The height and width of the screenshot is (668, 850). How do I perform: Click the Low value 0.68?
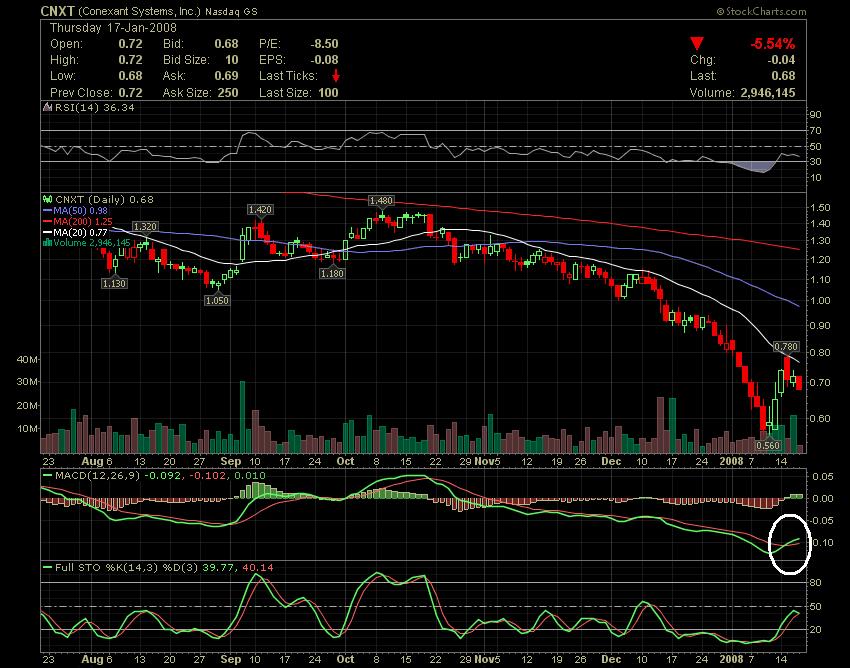pyautogui.click(x=131, y=76)
